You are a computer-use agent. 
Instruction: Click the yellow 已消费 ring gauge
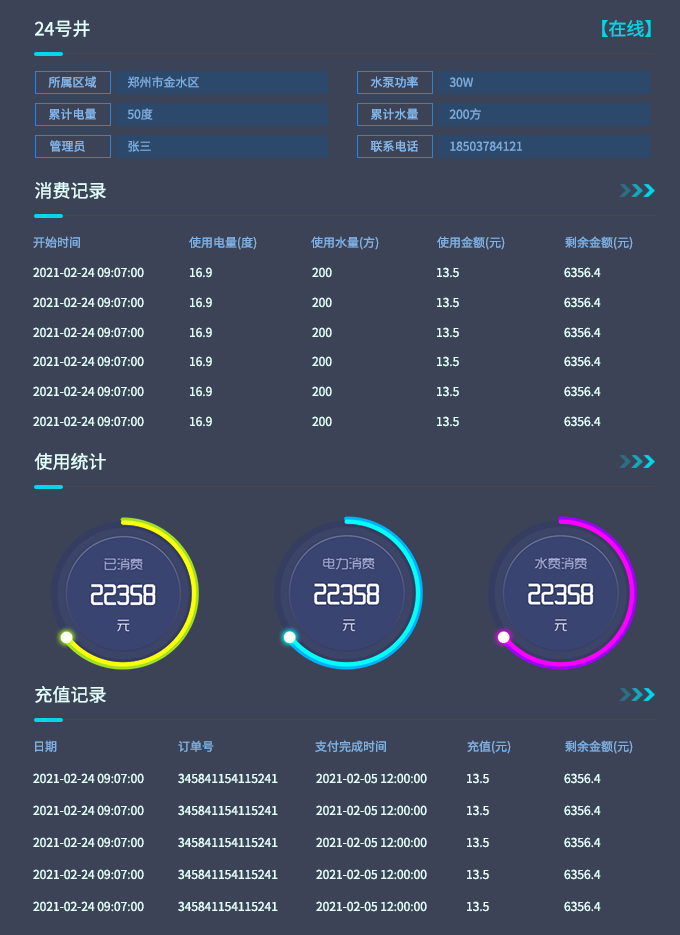point(124,593)
